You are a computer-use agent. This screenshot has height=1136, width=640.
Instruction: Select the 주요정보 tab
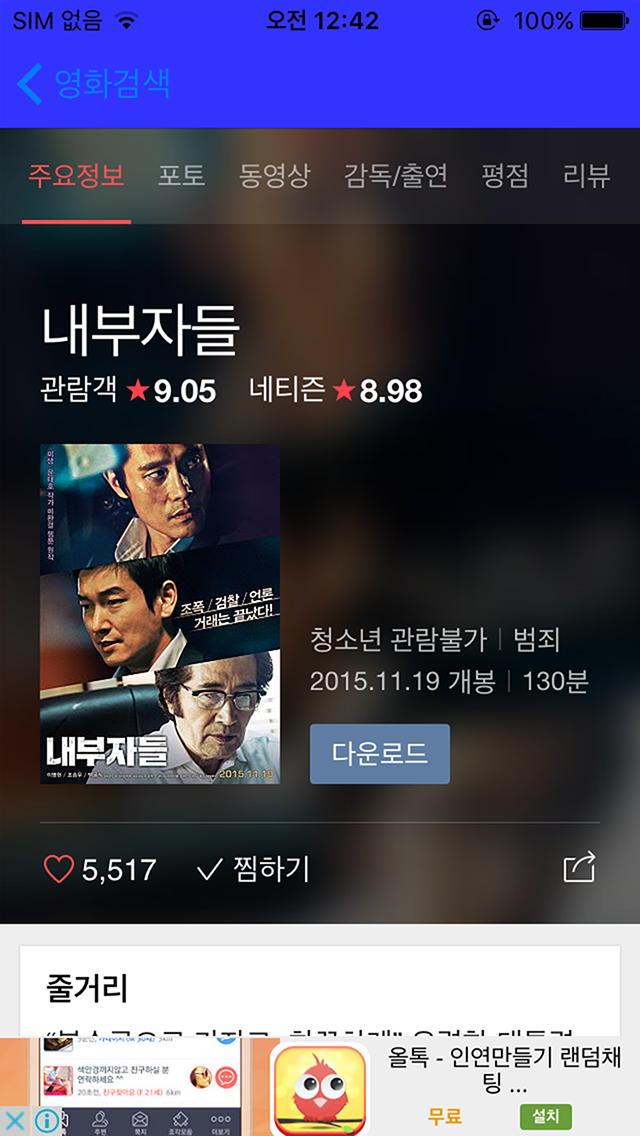coord(76,176)
